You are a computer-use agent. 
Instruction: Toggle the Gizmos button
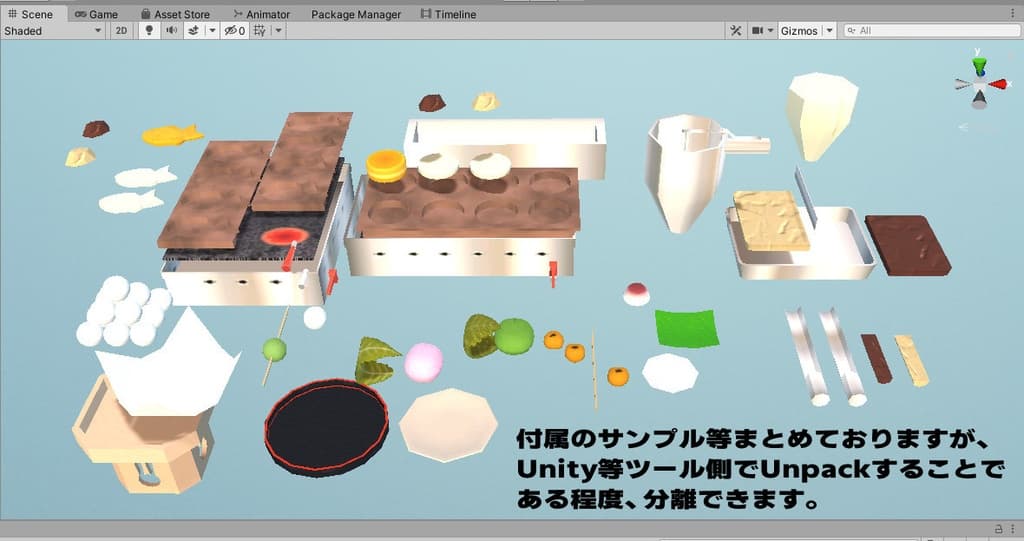pos(799,31)
